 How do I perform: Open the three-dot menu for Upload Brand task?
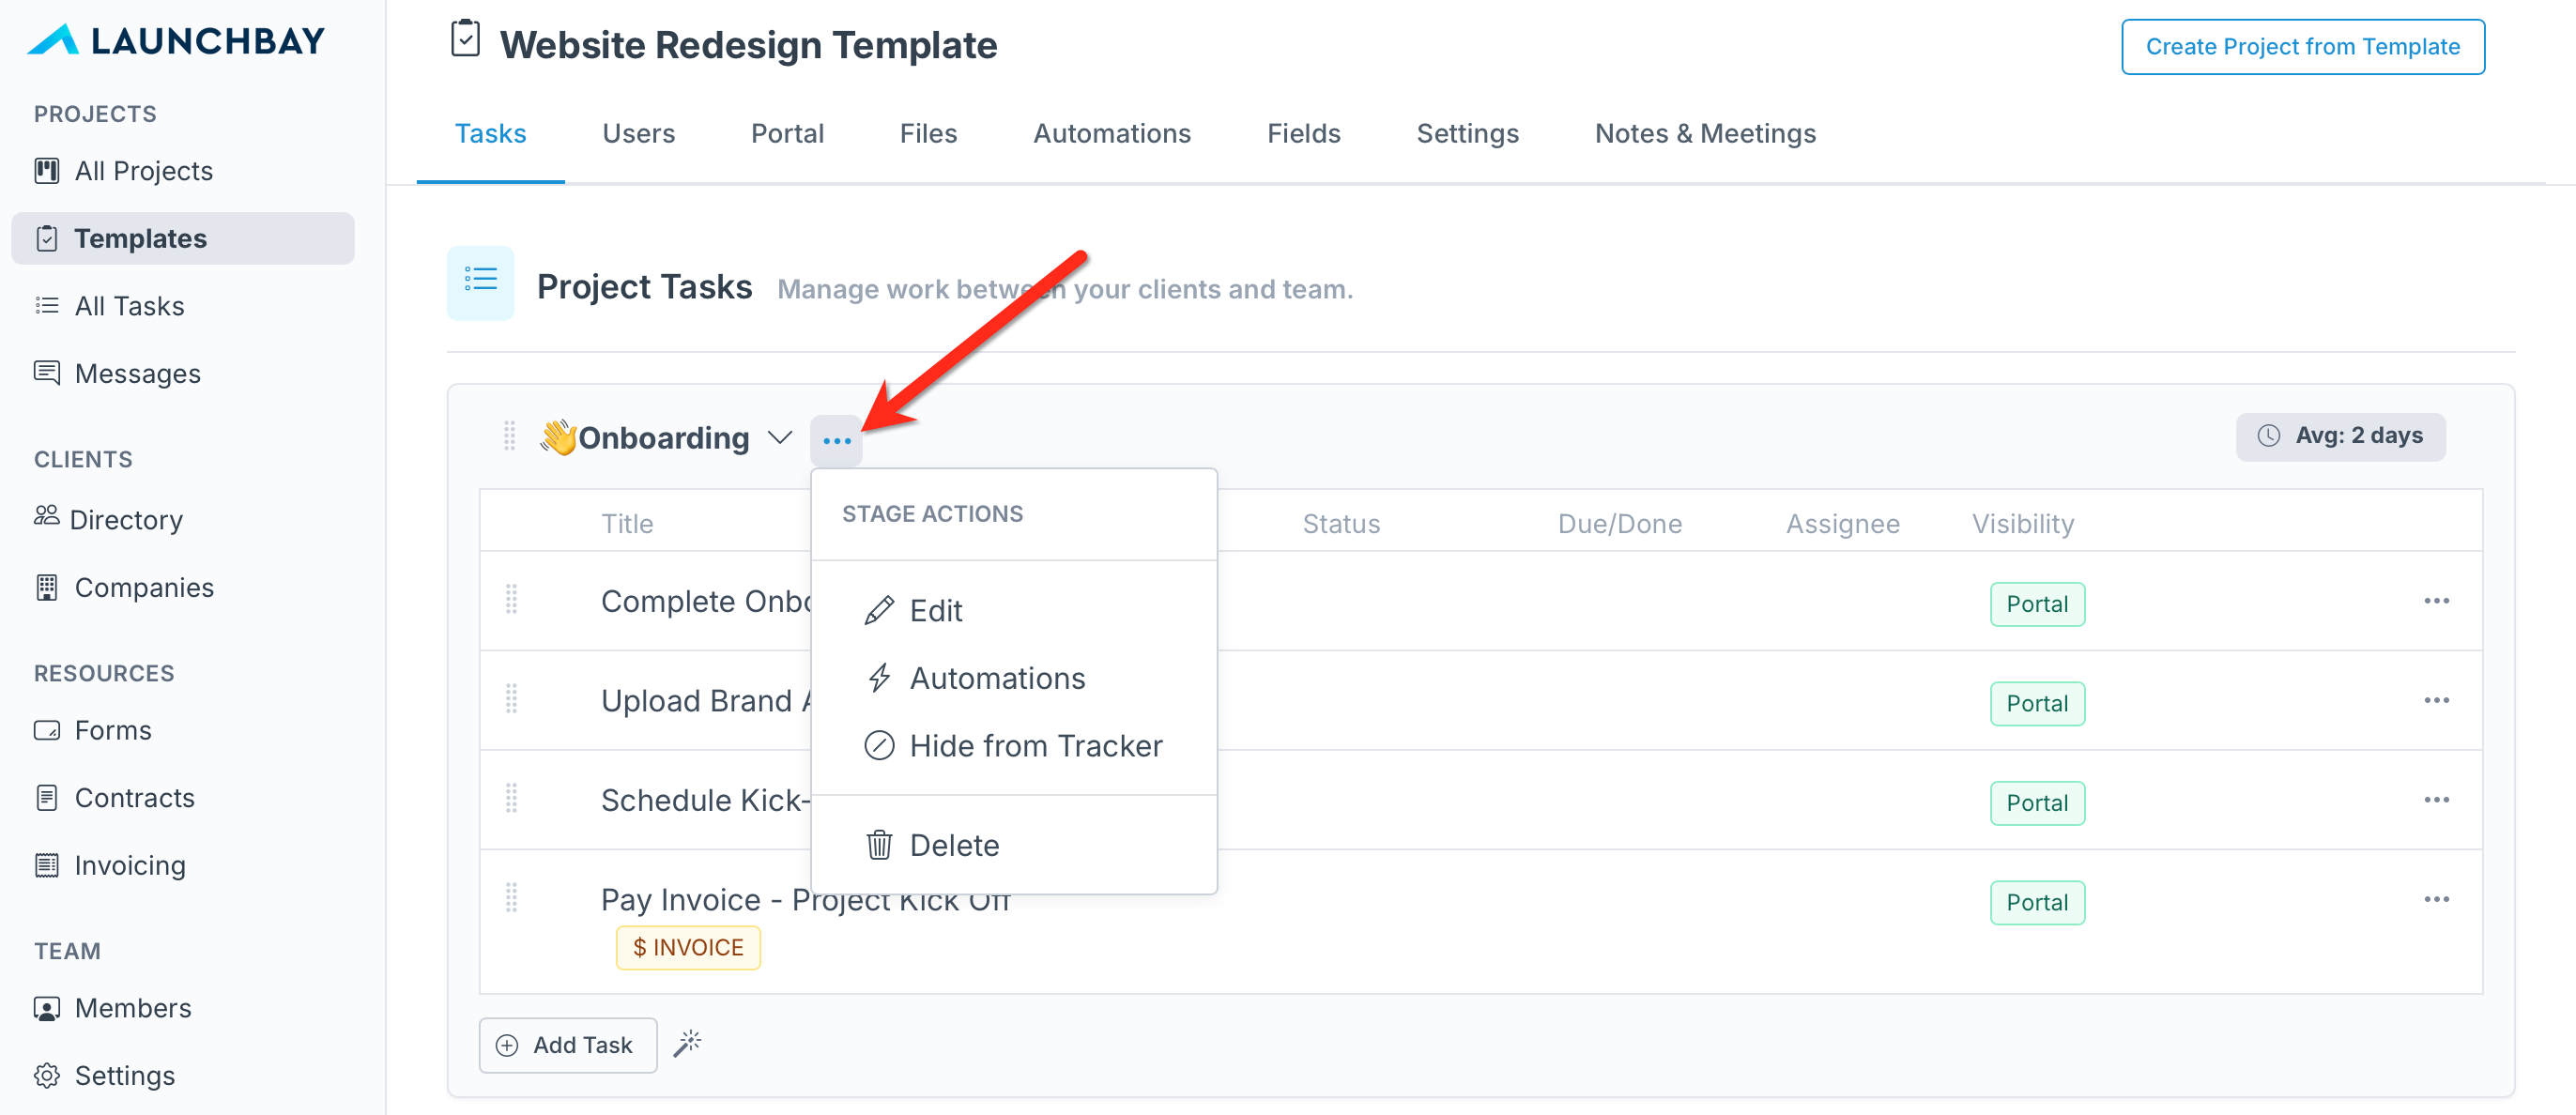[x=2436, y=700]
